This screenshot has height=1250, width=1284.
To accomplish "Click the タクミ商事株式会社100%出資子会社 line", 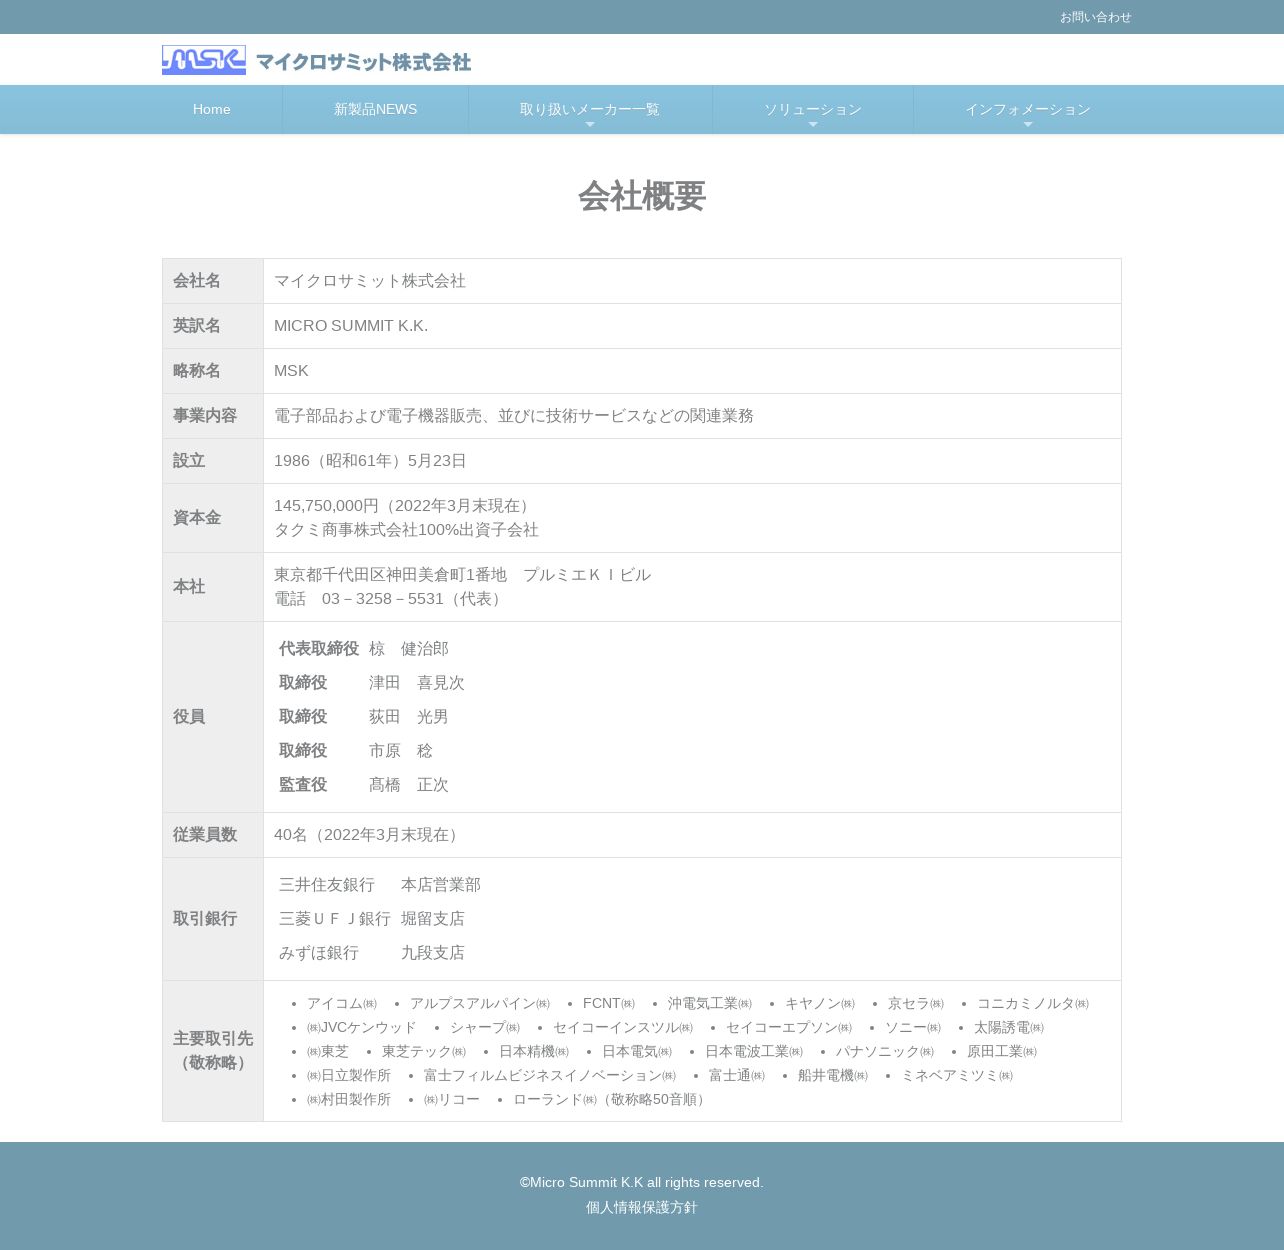I will tap(406, 530).
